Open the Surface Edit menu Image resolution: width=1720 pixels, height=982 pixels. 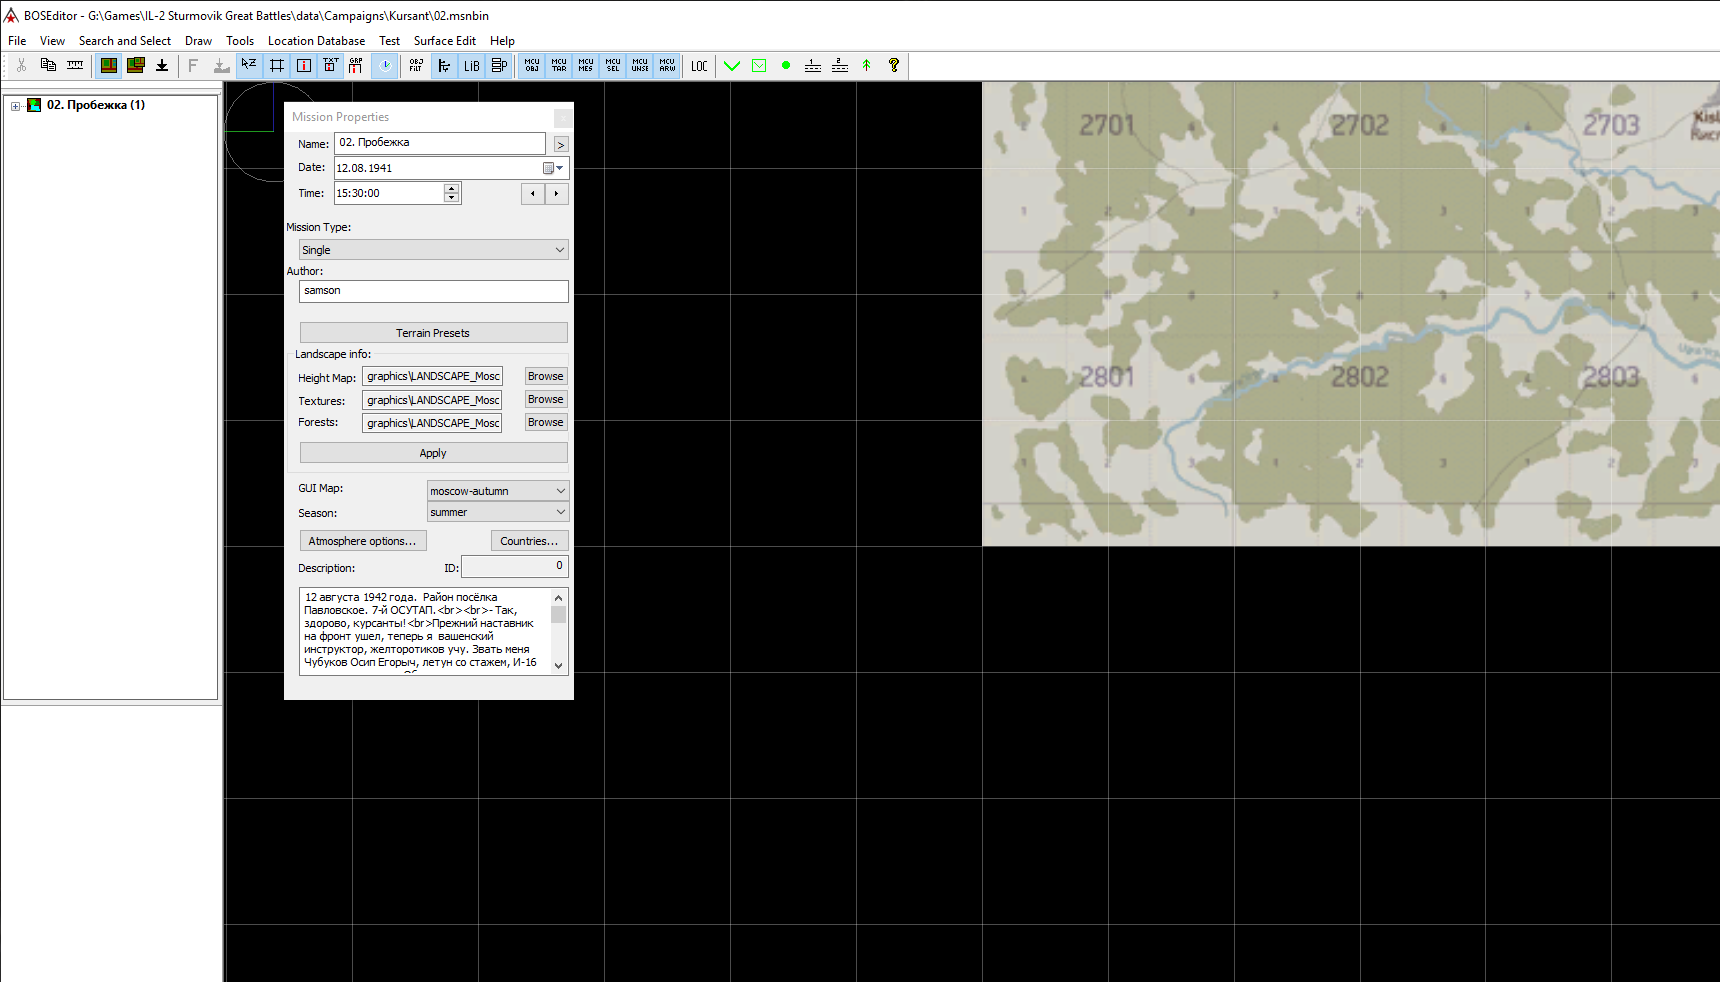[x=444, y=41]
